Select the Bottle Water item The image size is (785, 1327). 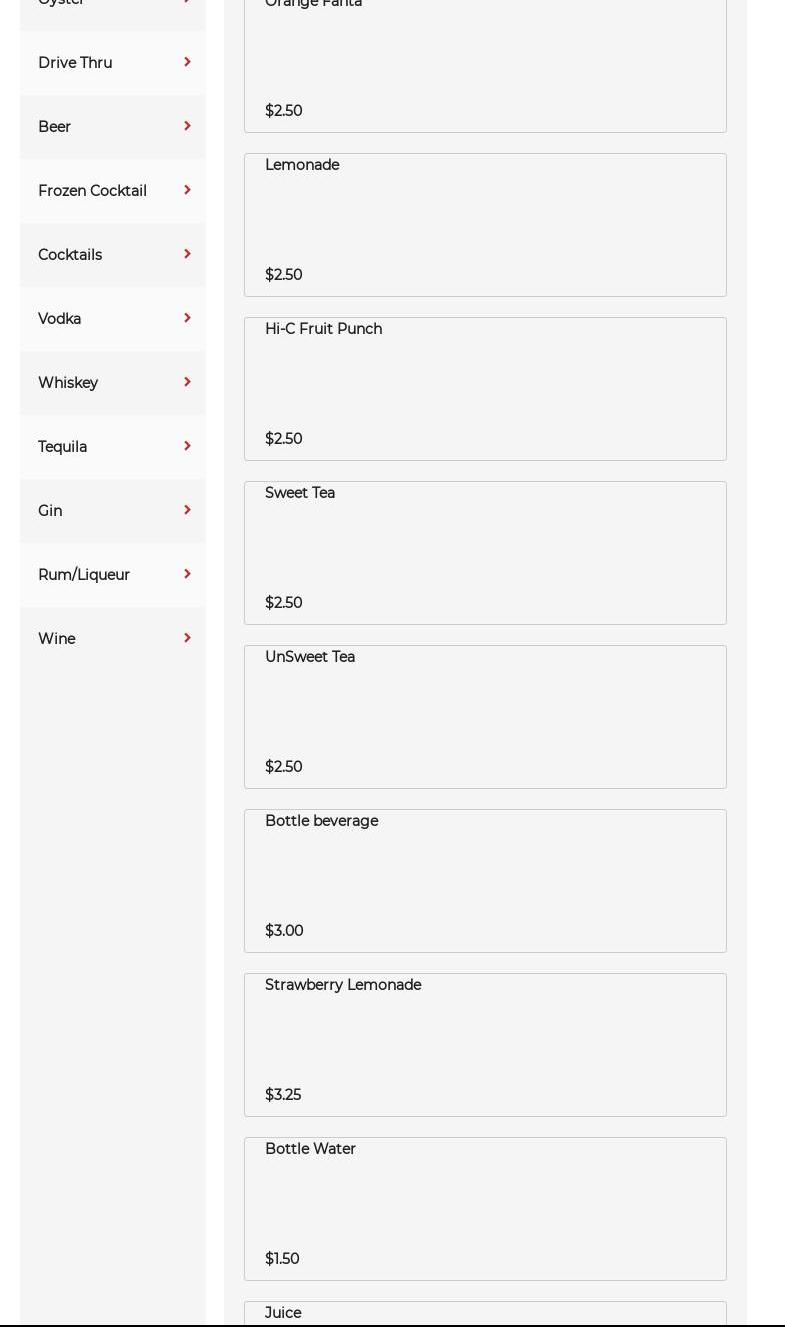pos(485,1209)
